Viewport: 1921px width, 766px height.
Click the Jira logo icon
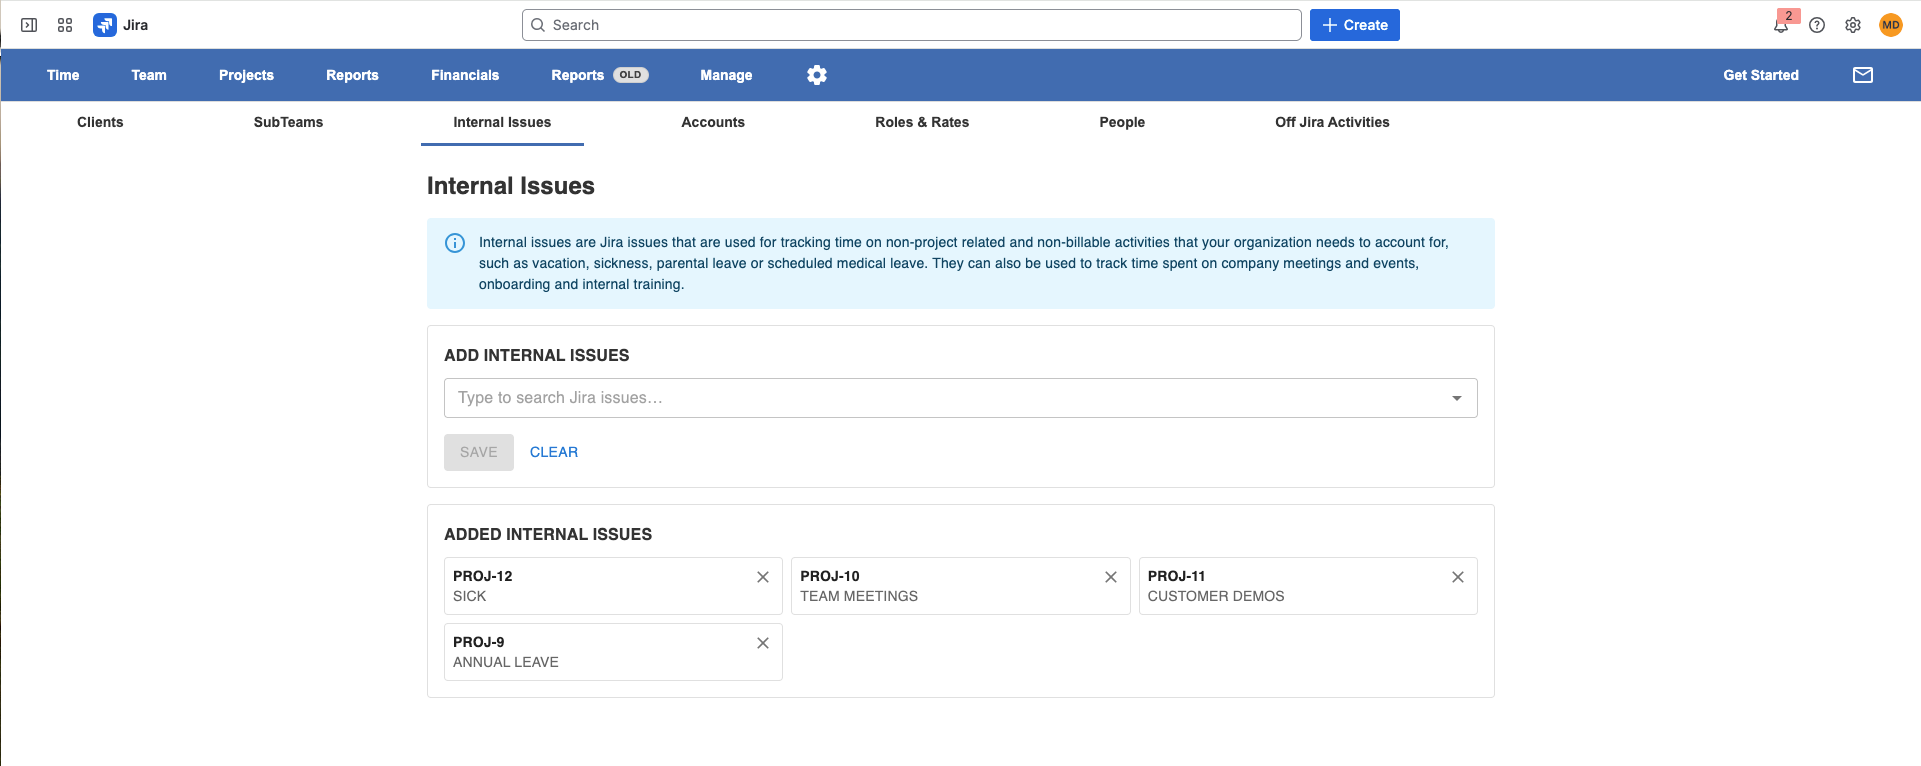point(105,25)
